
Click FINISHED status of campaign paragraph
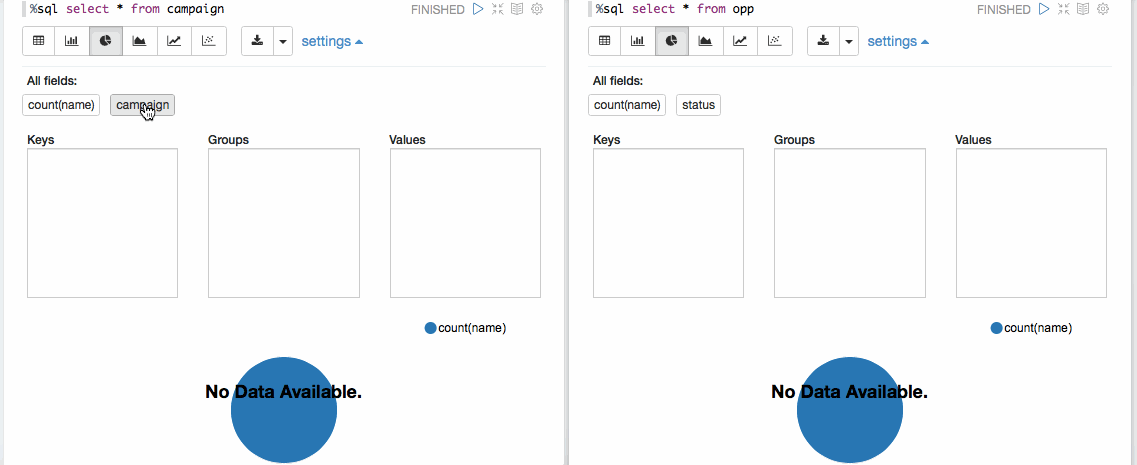(437, 9)
